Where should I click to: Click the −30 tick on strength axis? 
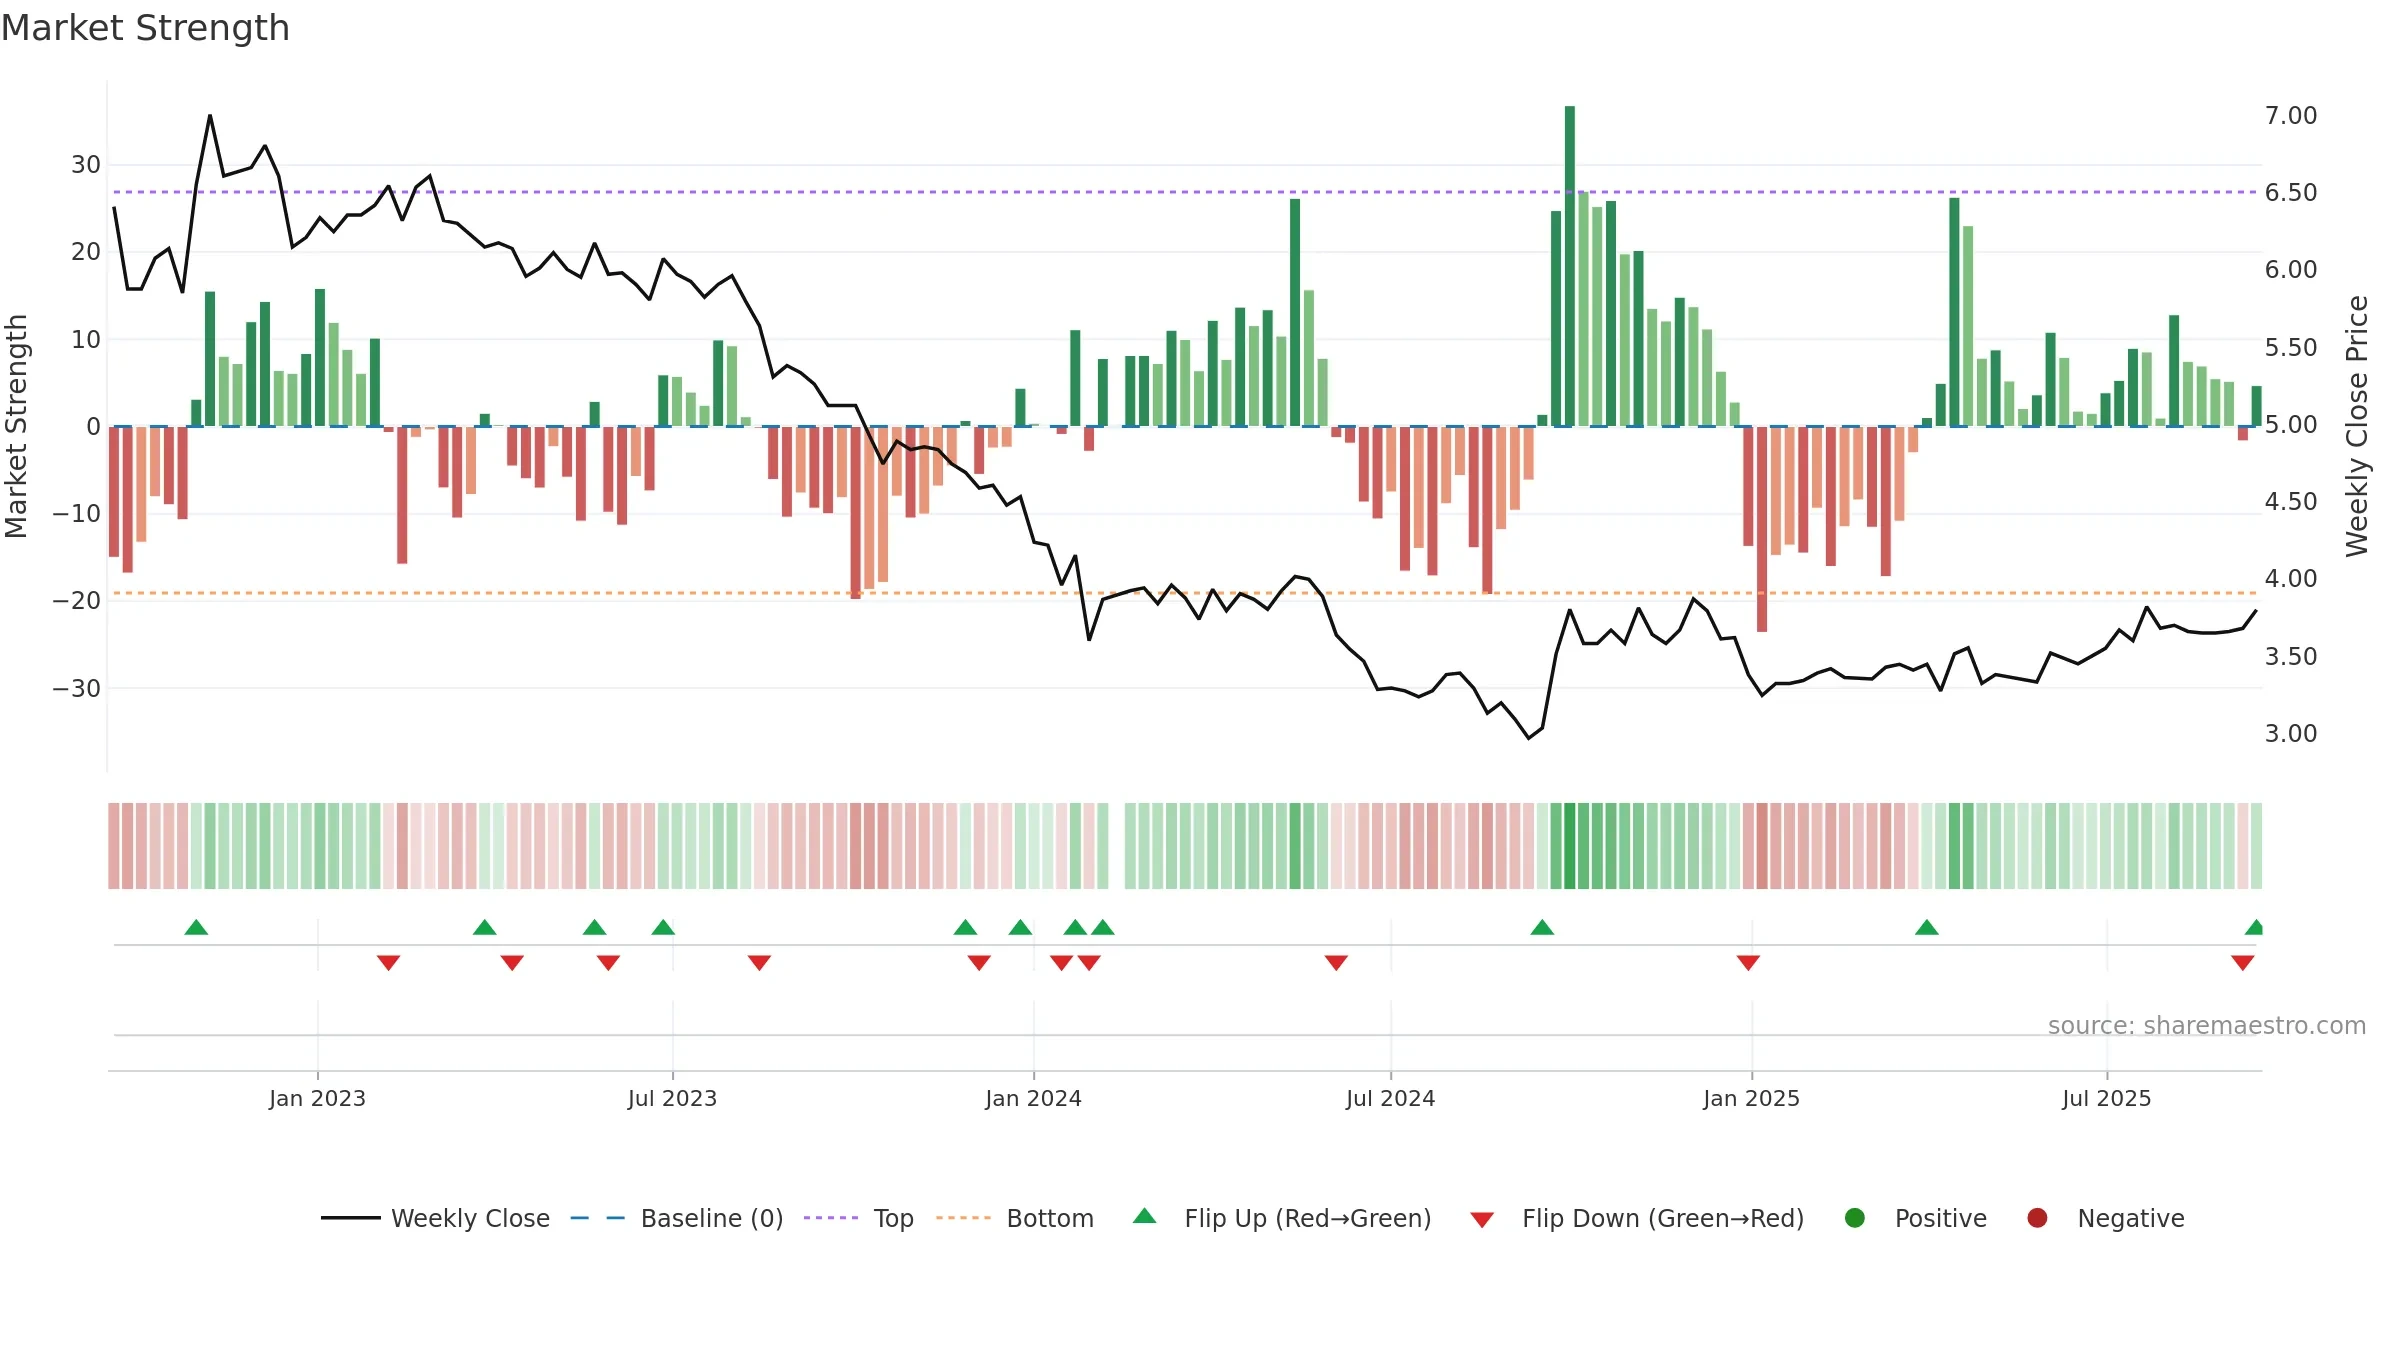(x=77, y=688)
